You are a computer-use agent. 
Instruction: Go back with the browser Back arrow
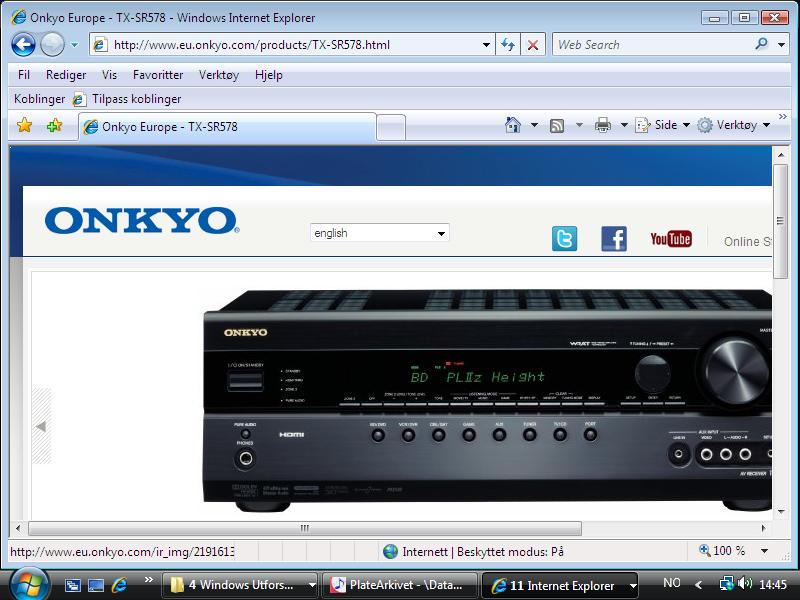[23, 45]
